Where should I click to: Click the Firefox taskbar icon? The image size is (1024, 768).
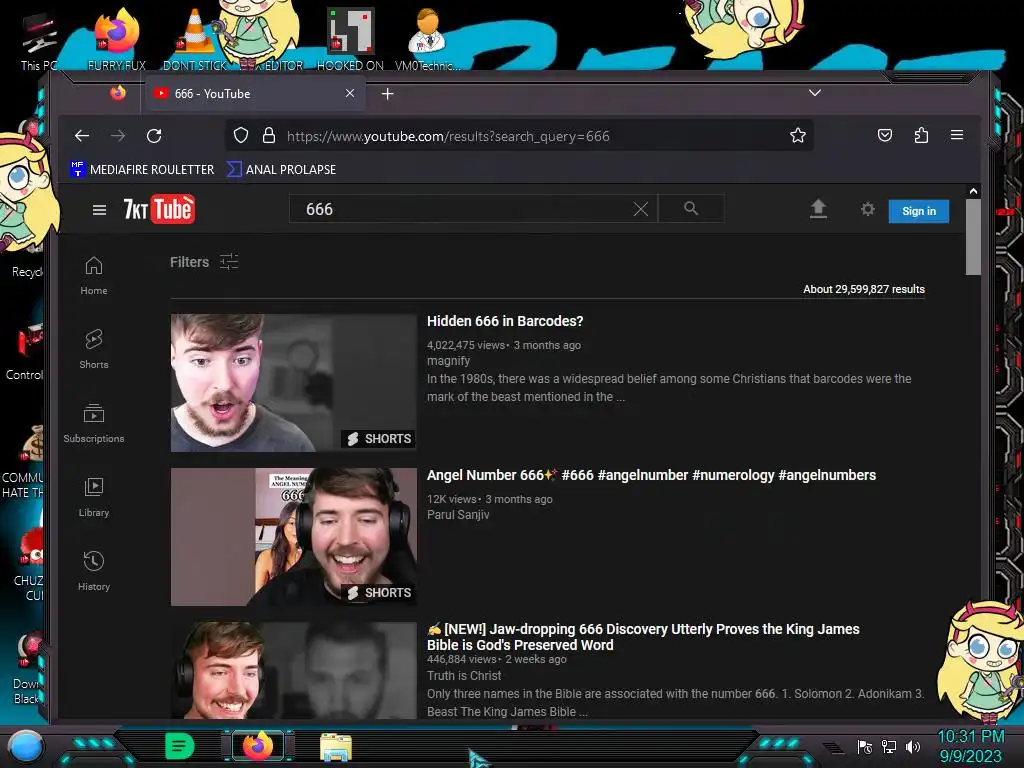click(258, 746)
